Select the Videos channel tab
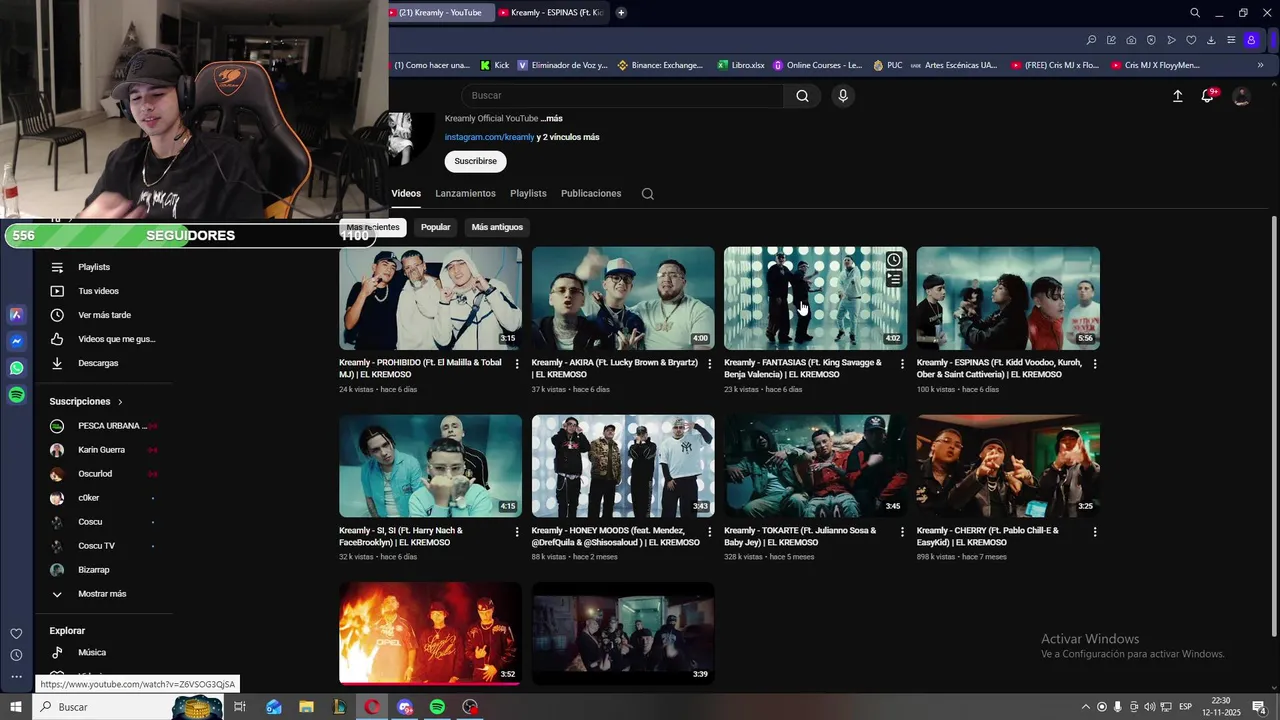Image resolution: width=1280 pixels, height=720 pixels. pos(406,194)
